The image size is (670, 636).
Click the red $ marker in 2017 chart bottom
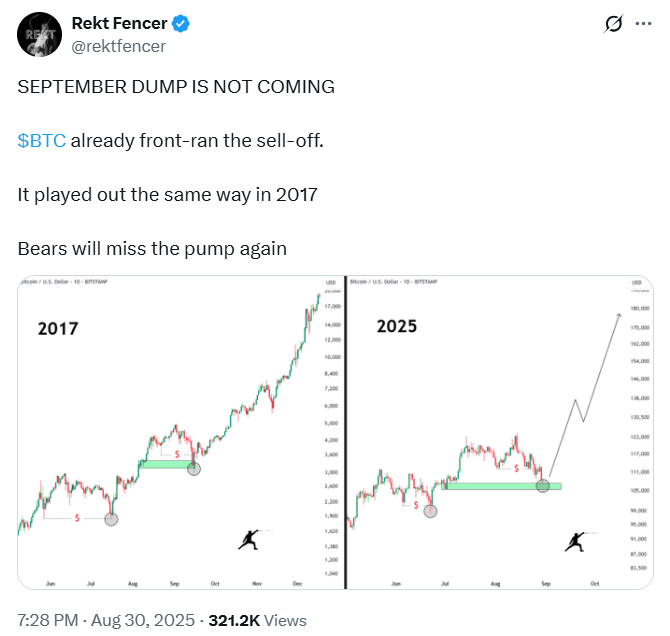click(x=77, y=518)
